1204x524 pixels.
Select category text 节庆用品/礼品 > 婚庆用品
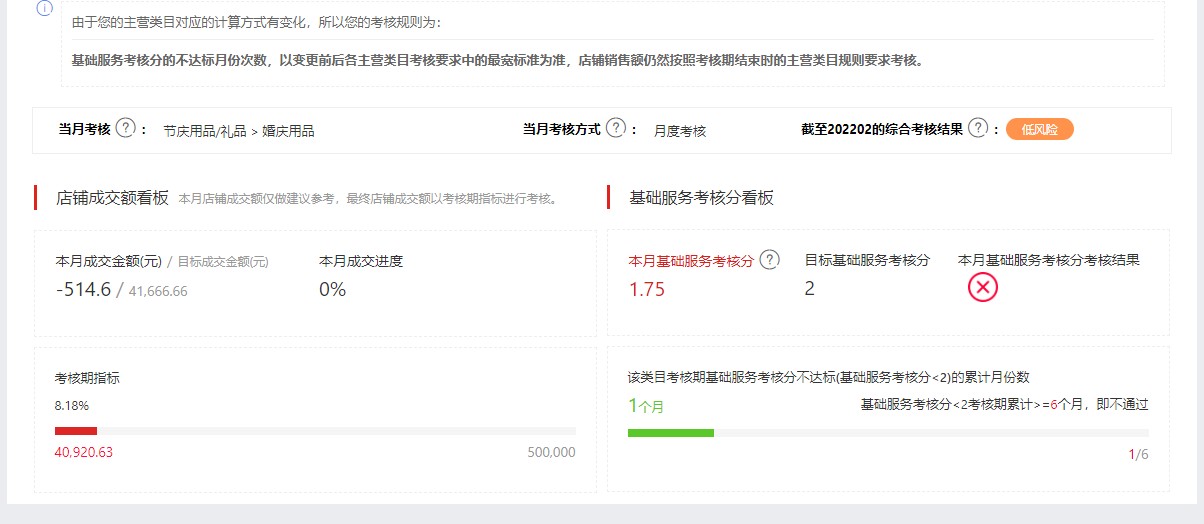[x=239, y=130]
